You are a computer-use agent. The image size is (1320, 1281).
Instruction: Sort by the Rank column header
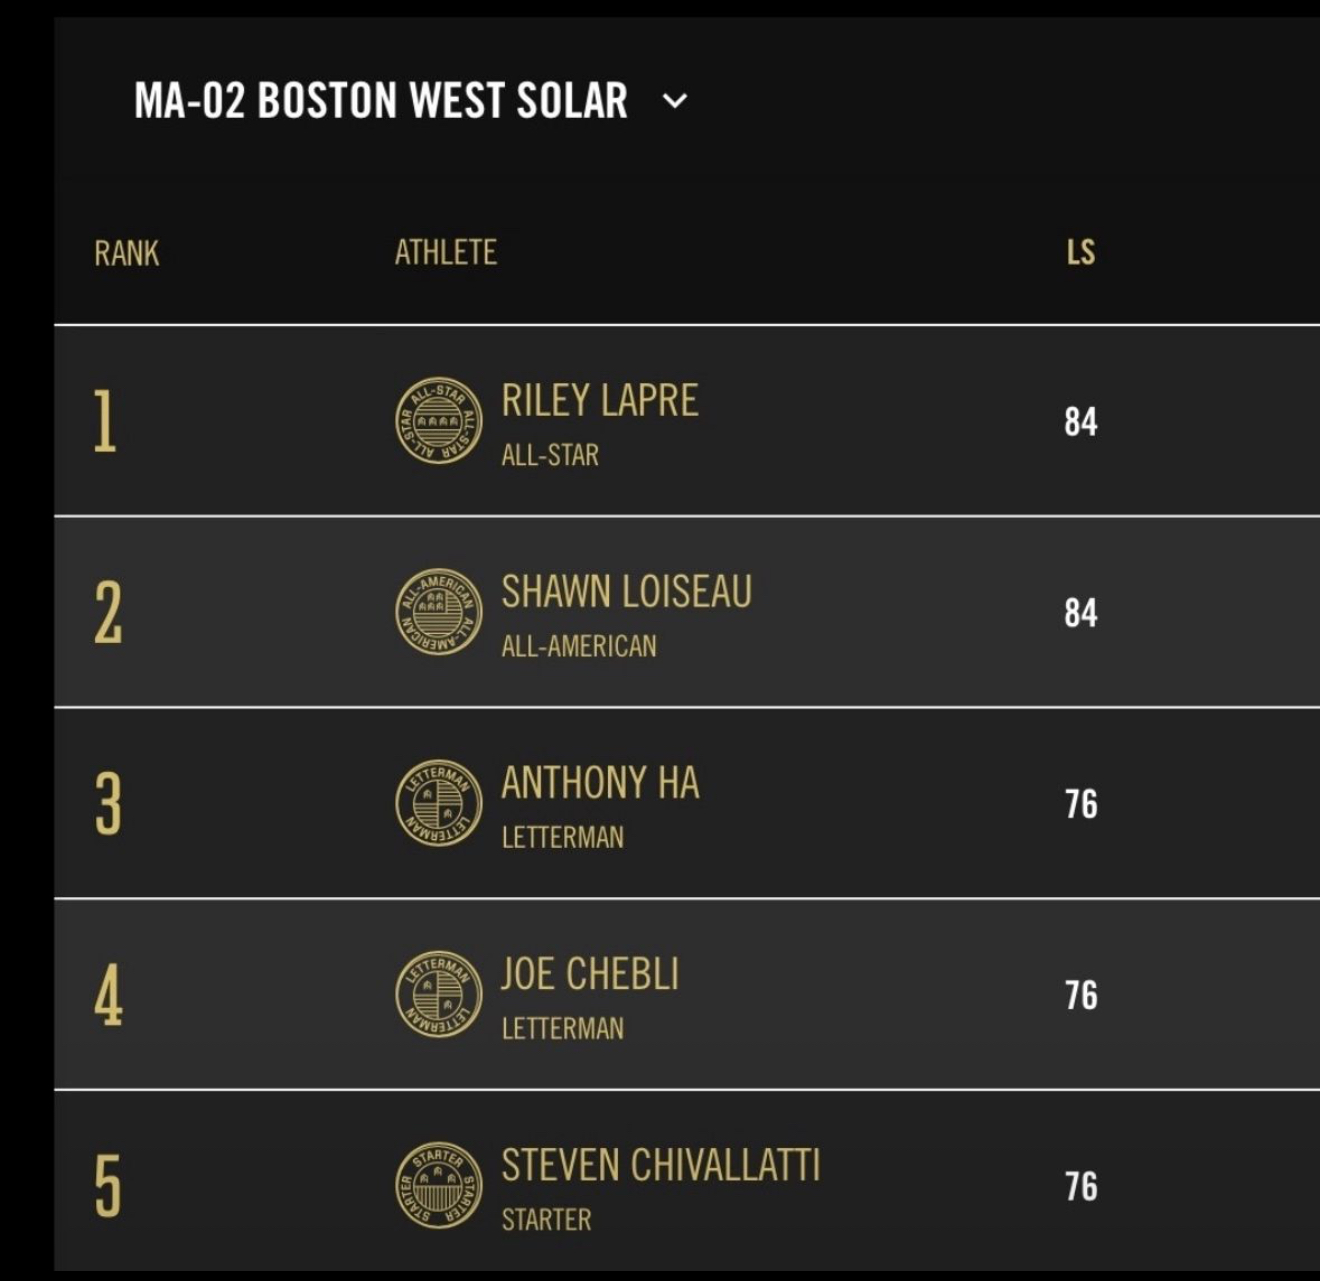coord(126,253)
